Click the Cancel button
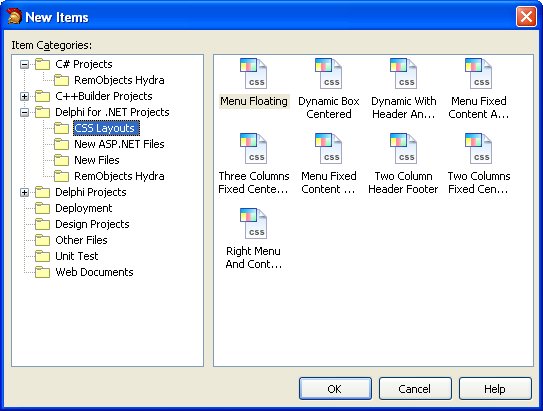The height and width of the screenshot is (411, 543). point(415,388)
